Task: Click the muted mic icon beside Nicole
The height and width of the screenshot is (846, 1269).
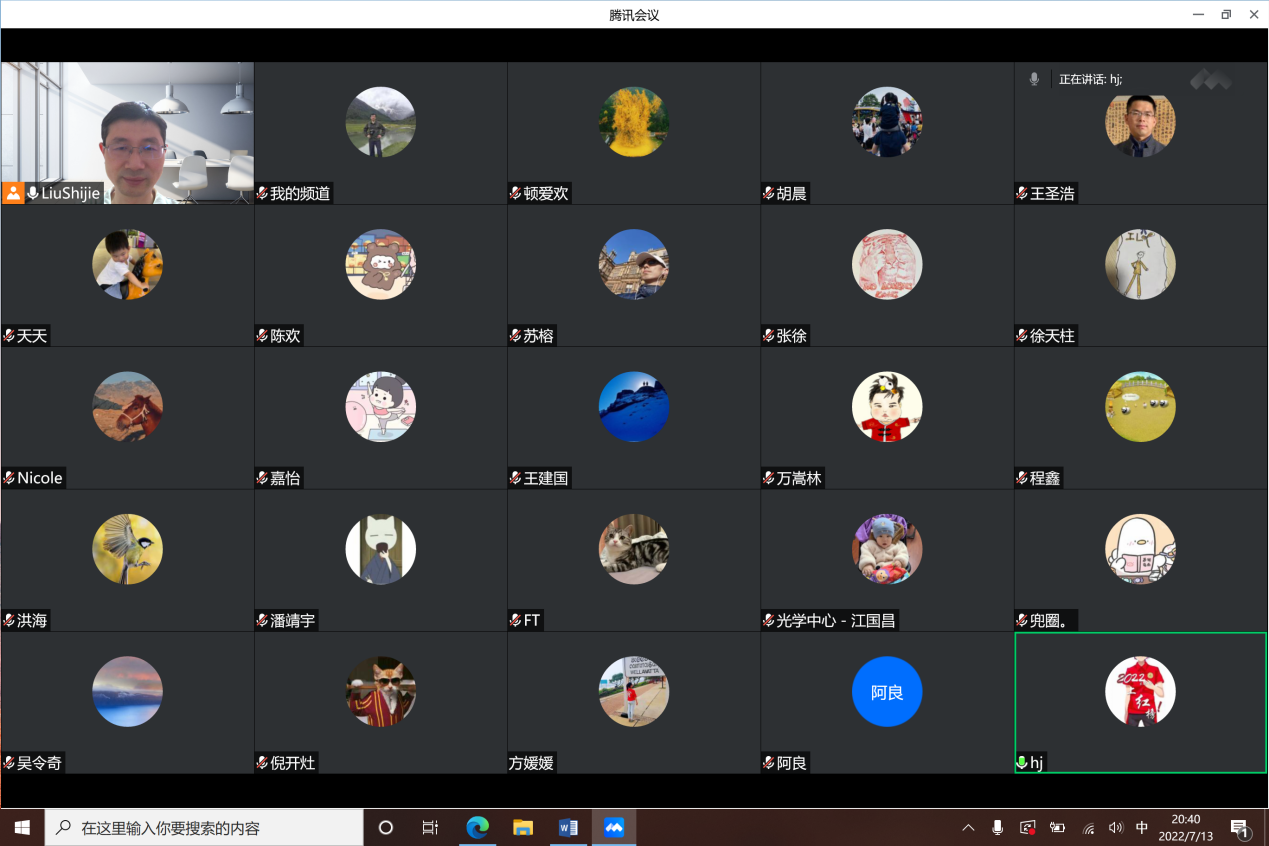Action: (x=9, y=478)
